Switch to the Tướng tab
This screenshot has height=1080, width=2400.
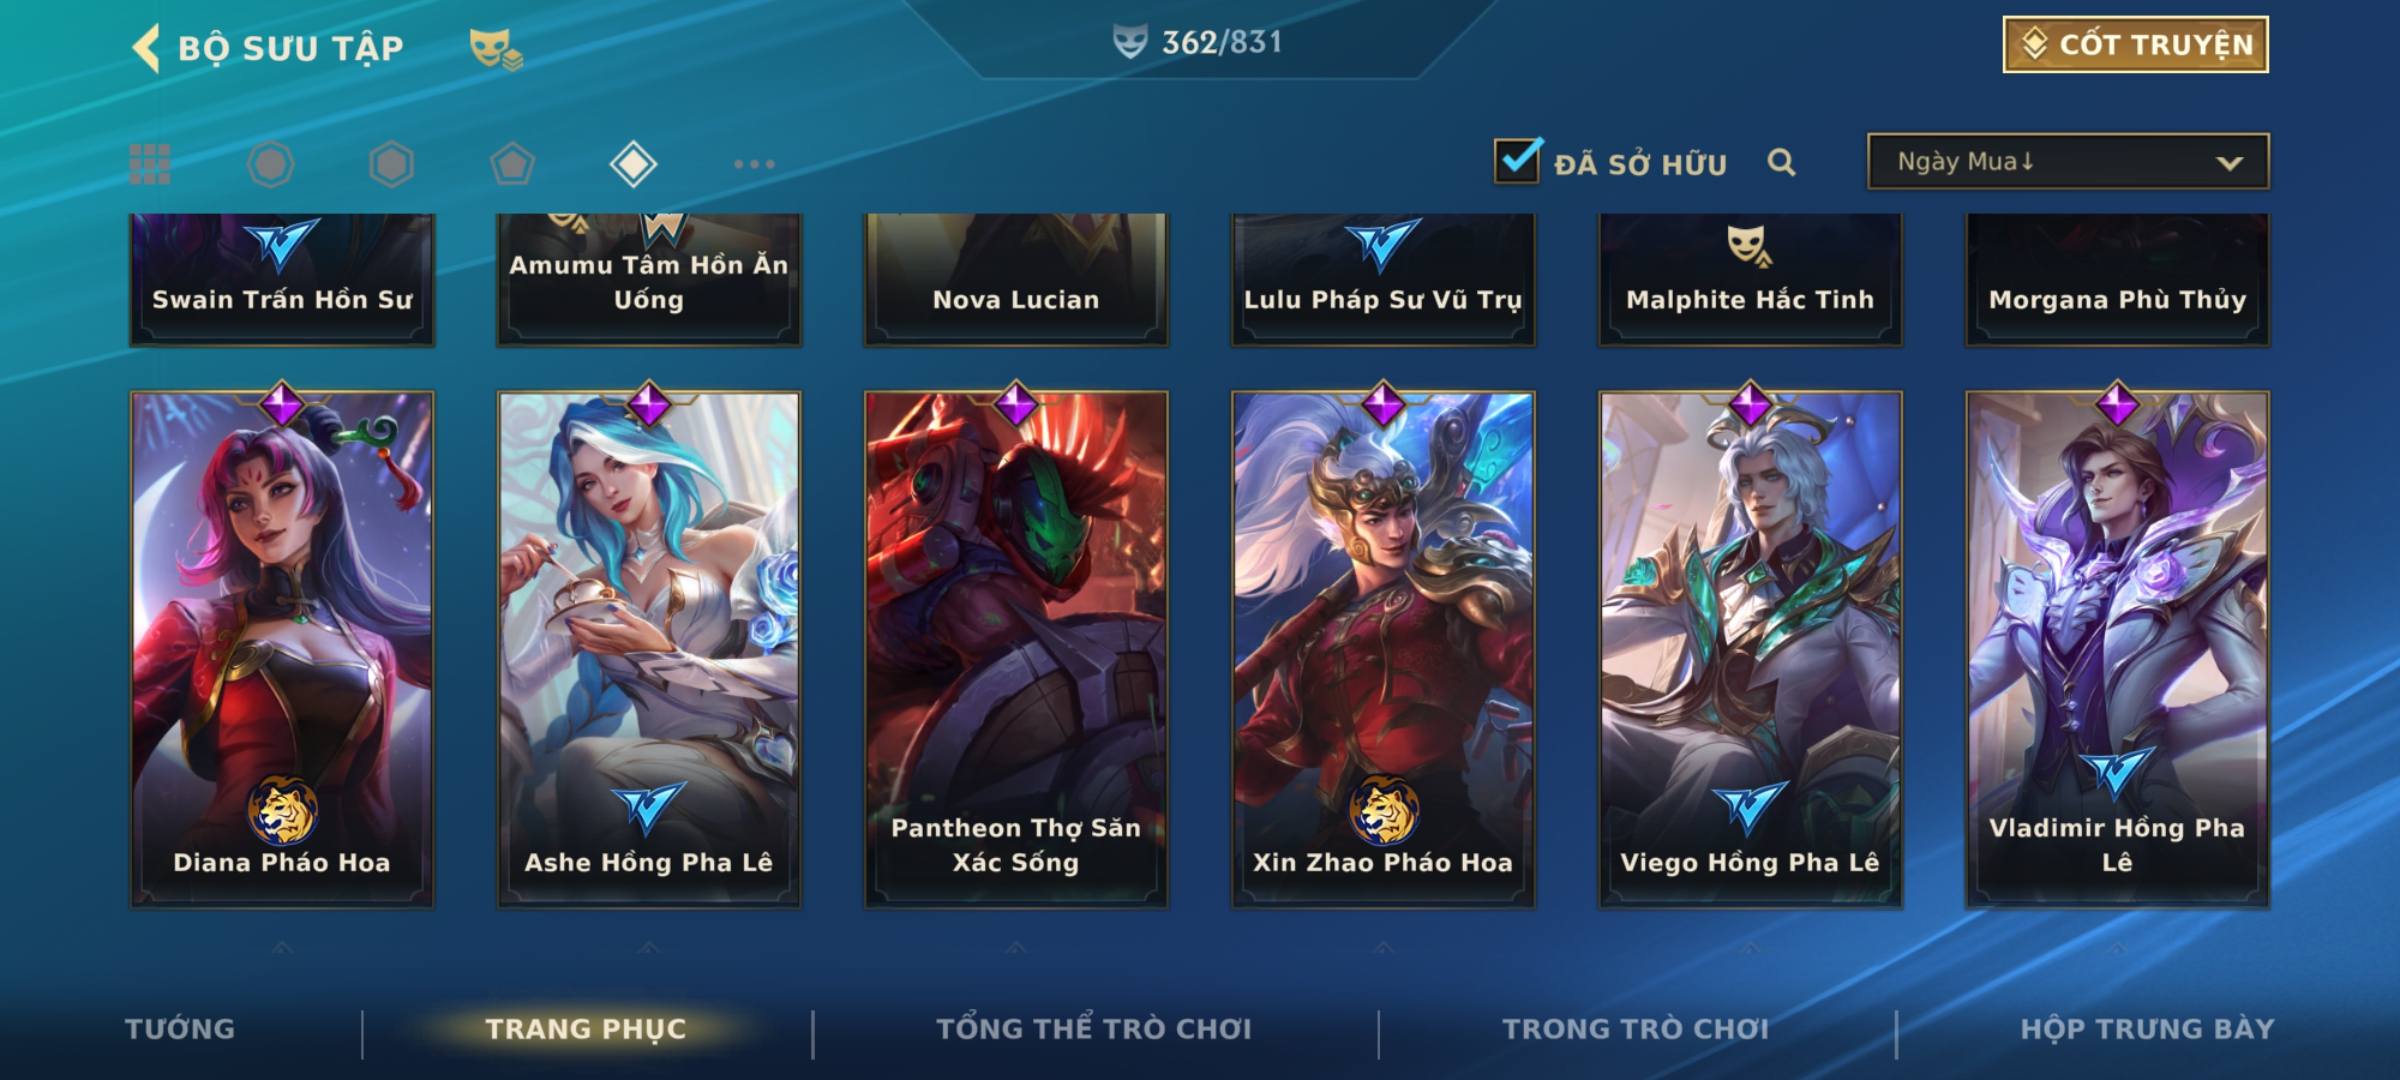coord(180,1029)
